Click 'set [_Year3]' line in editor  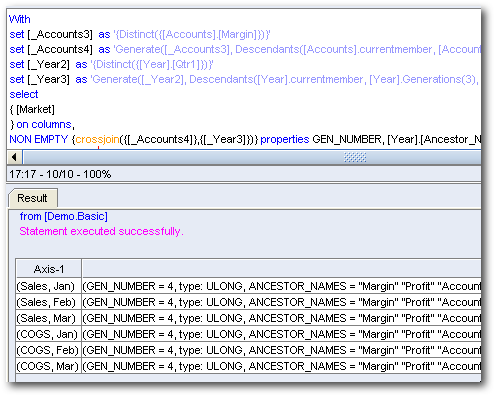(244, 79)
